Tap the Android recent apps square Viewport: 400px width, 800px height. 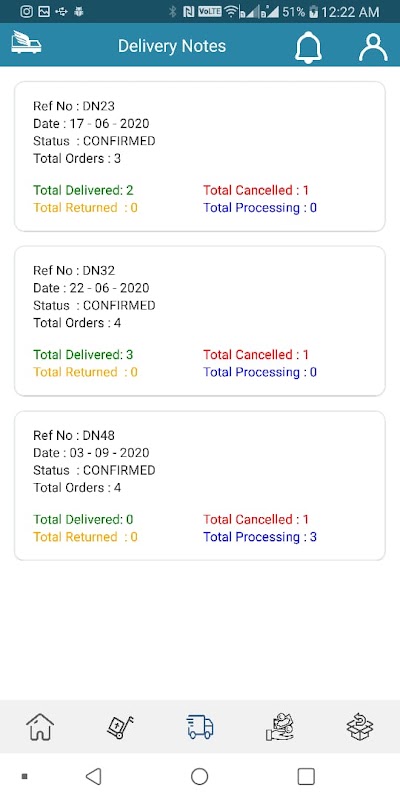[306, 777]
